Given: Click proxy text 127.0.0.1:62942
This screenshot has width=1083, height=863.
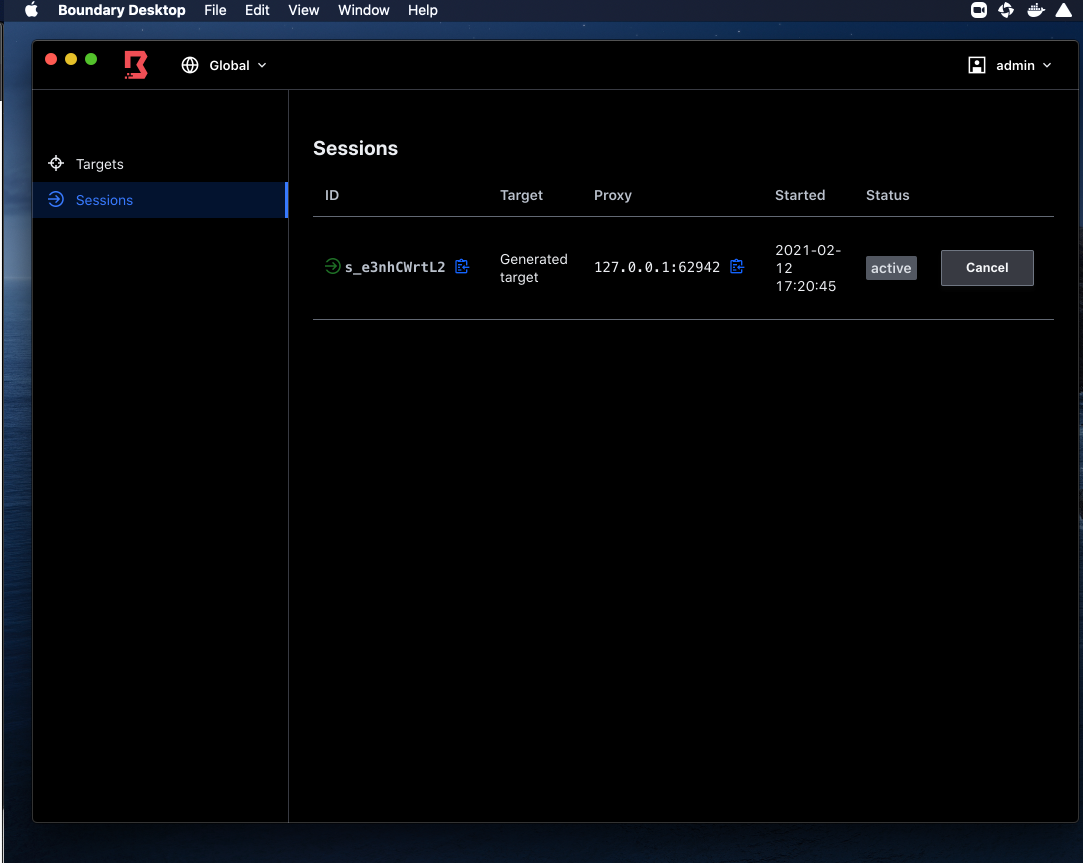Looking at the screenshot, I should point(657,267).
